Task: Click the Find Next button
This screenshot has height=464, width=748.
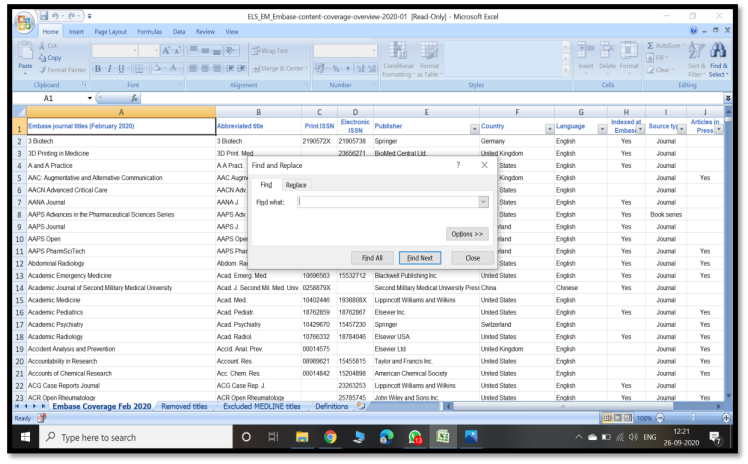Action: pyautogui.click(x=420, y=258)
